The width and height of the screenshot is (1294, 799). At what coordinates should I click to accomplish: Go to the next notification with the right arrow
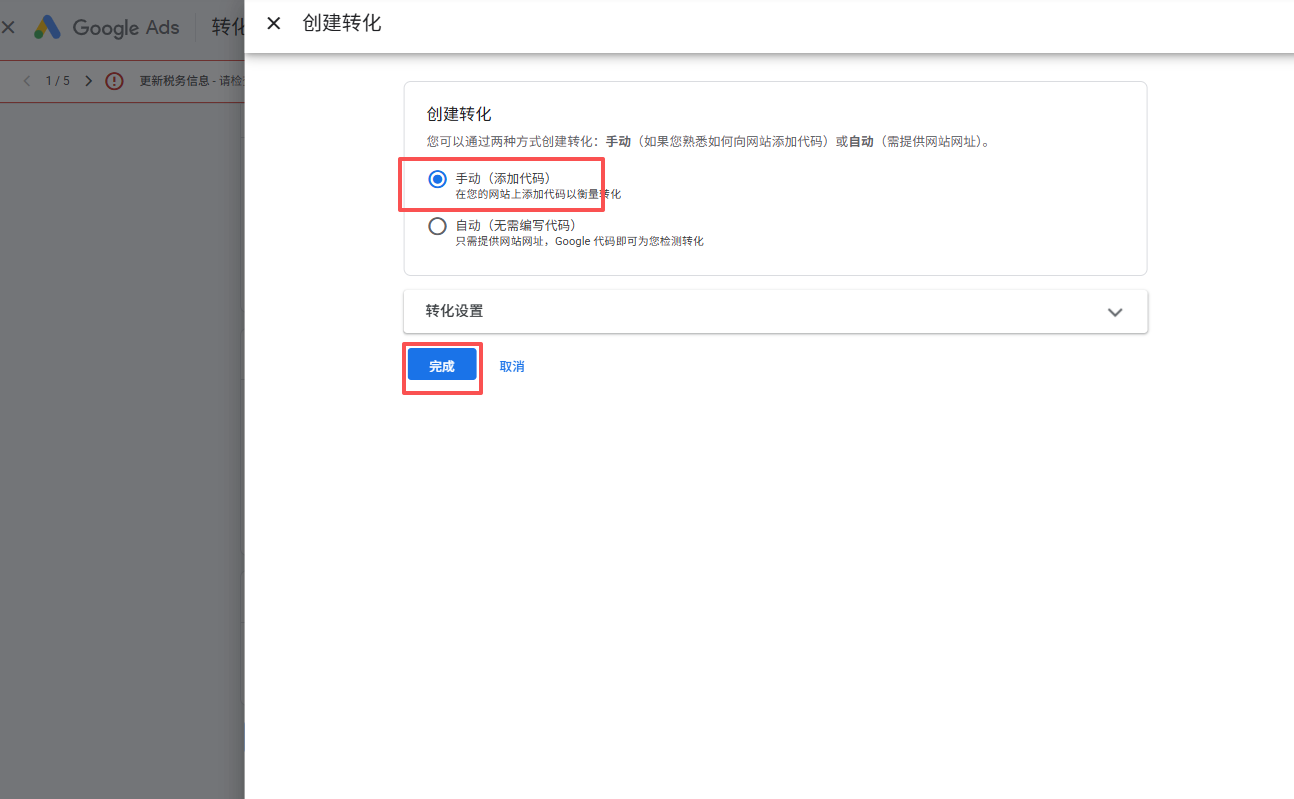(x=88, y=81)
